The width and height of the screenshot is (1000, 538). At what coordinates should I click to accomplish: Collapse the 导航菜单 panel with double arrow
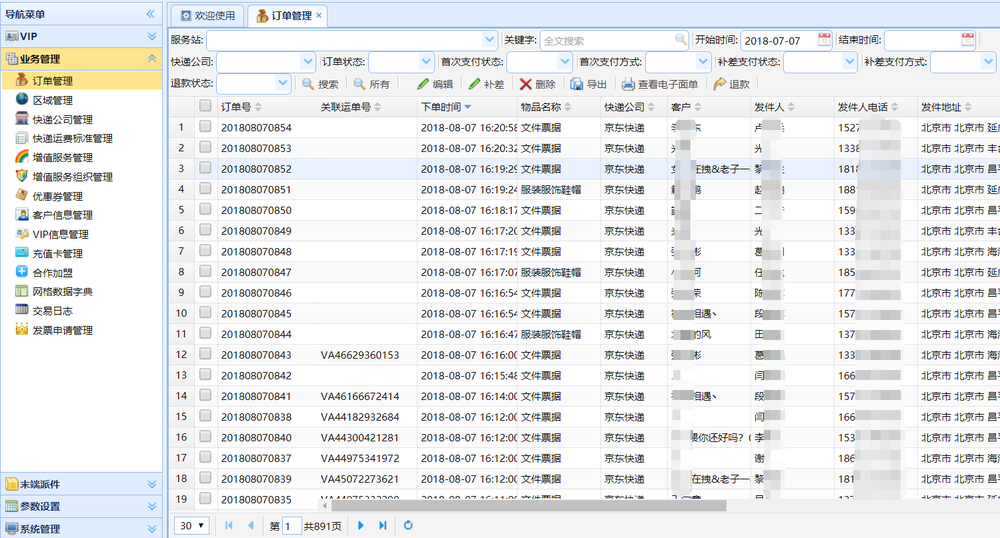click(151, 14)
